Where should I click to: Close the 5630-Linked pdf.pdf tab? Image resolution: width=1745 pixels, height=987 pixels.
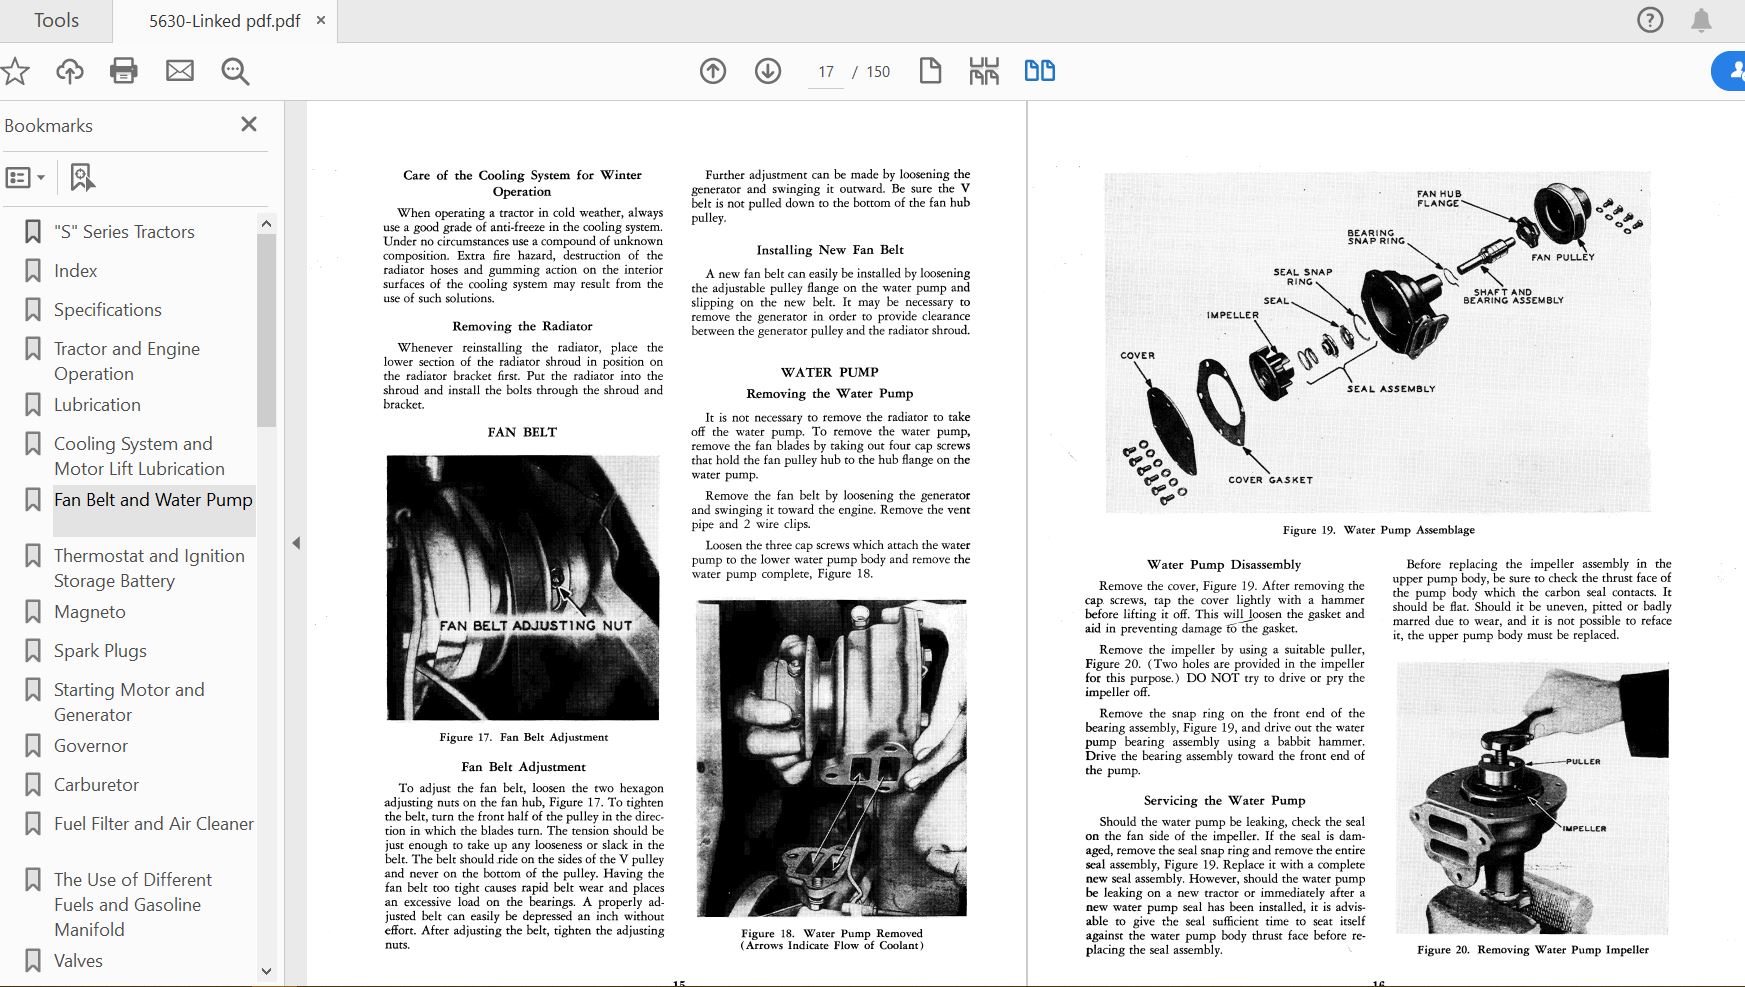tap(320, 20)
